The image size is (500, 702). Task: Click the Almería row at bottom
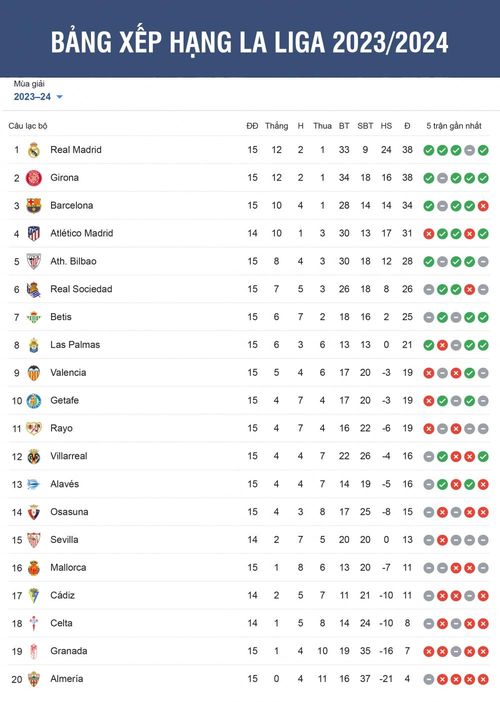pyautogui.click(x=250, y=679)
